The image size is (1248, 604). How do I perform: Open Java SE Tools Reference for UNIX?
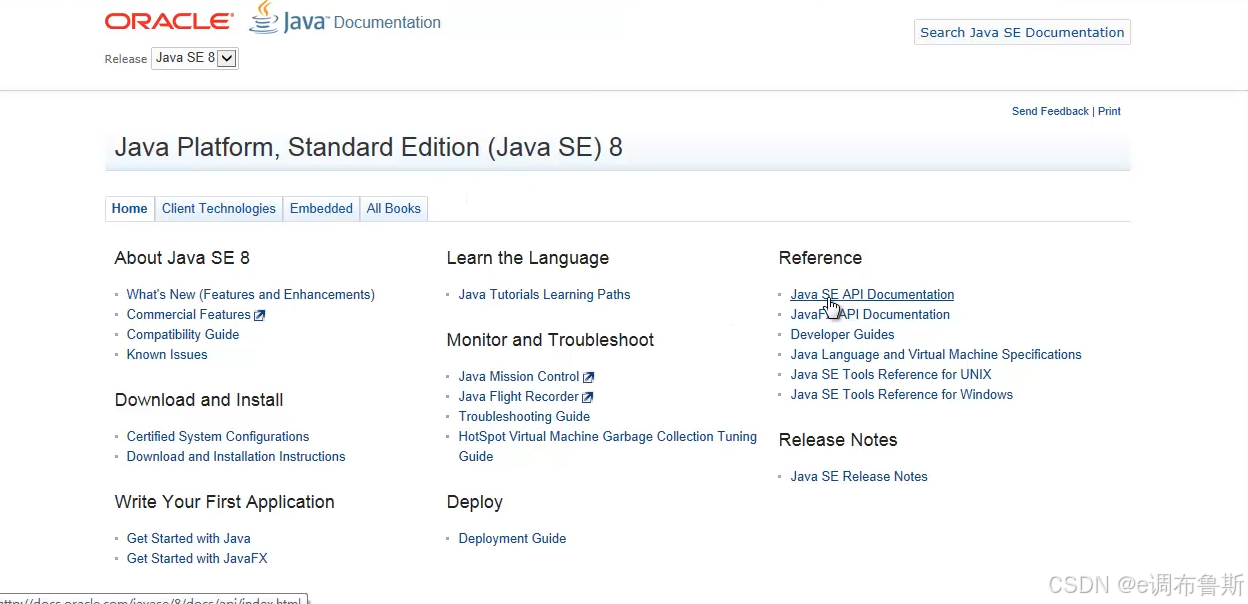click(891, 374)
